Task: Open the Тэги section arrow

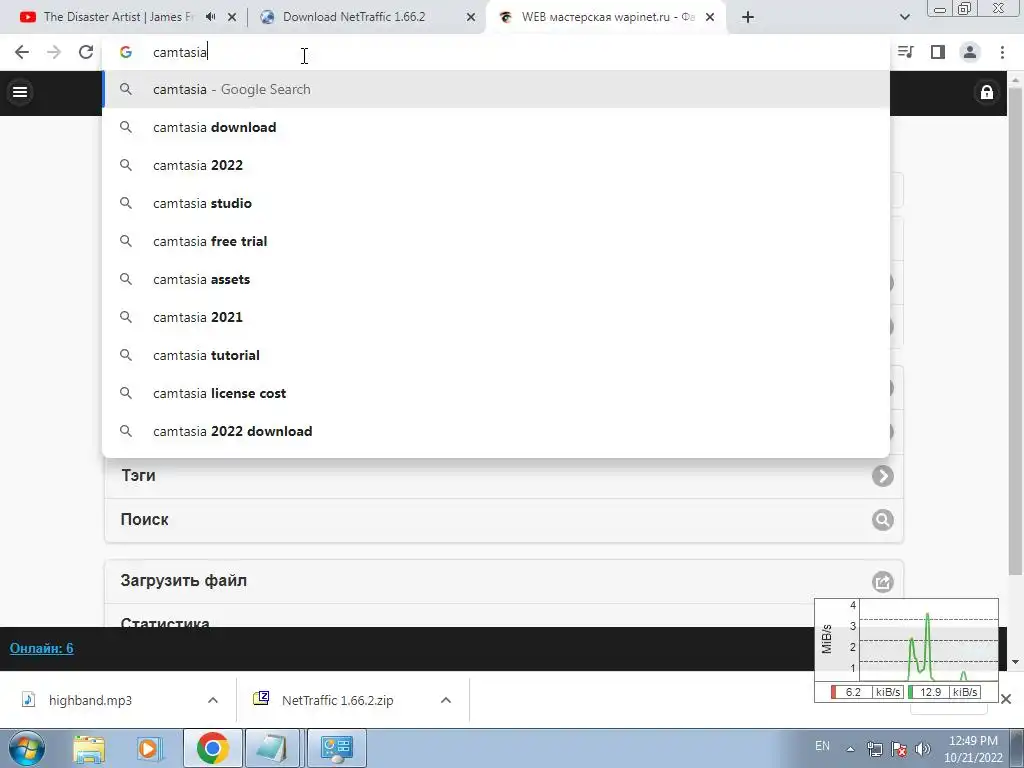Action: [x=882, y=476]
